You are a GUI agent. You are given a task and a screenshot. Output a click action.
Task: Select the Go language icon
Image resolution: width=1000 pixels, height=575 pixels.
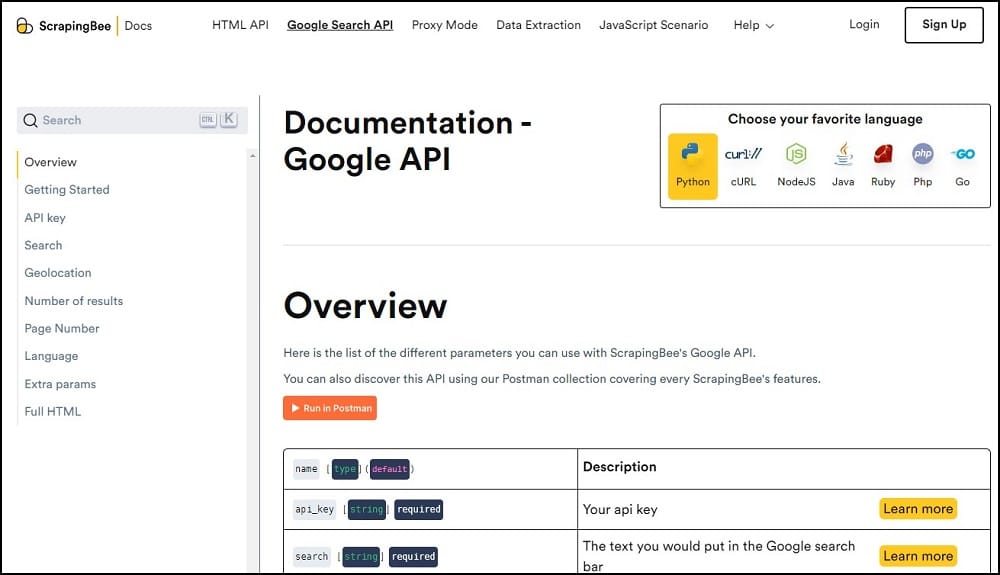[x=962, y=166]
